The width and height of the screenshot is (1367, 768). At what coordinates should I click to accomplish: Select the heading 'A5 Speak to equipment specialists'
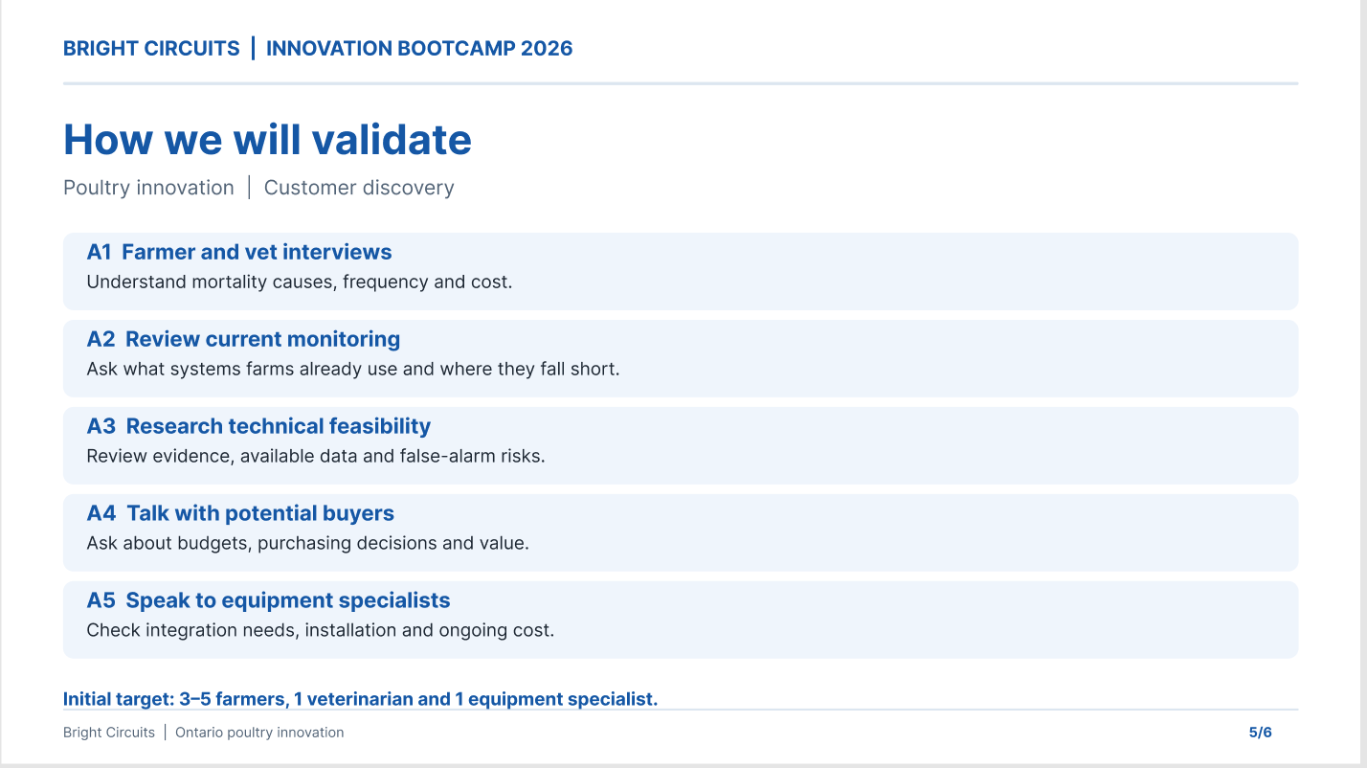click(269, 600)
